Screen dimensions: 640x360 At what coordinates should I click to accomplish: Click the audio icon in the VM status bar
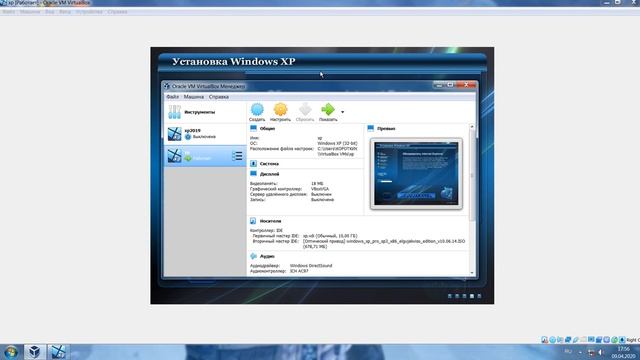pos(560,340)
